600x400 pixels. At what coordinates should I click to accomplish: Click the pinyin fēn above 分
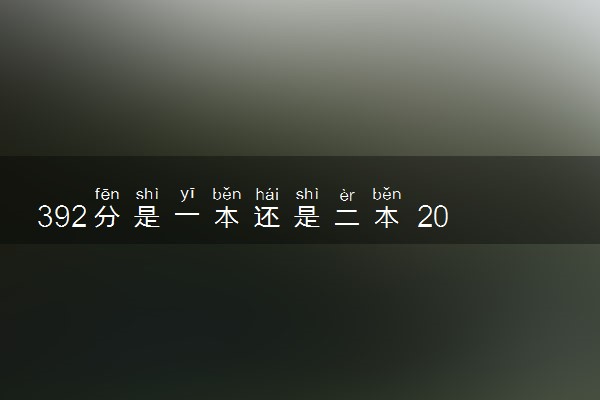[x=107, y=194]
